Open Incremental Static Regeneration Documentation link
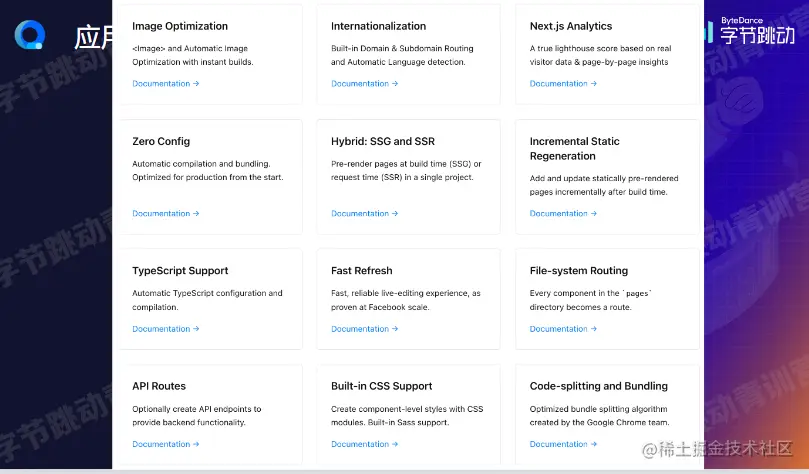The height and width of the screenshot is (474, 809). pyautogui.click(x=563, y=213)
